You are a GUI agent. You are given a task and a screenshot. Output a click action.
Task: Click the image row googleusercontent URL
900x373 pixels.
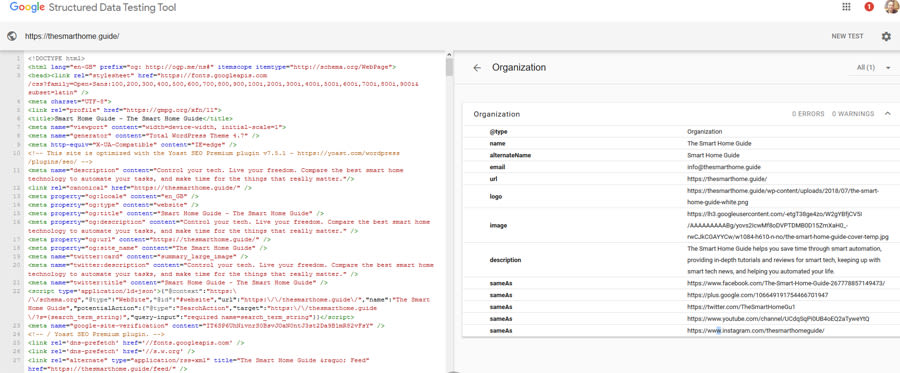788,225
